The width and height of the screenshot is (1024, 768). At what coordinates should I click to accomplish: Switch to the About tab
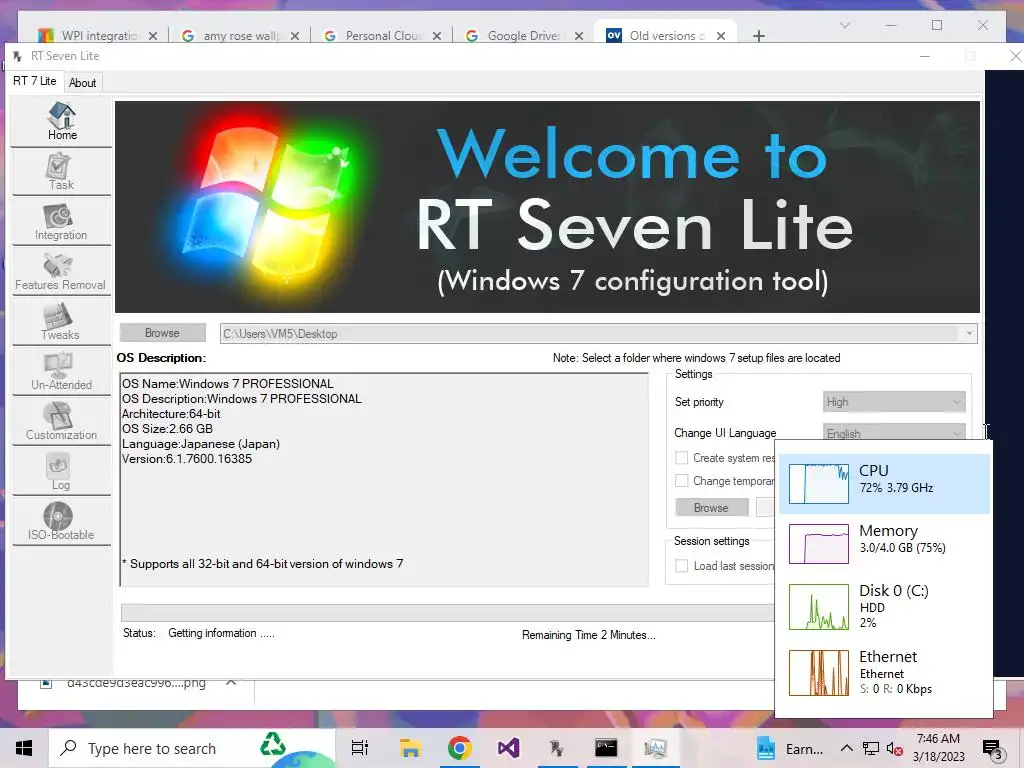pyautogui.click(x=82, y=82)
